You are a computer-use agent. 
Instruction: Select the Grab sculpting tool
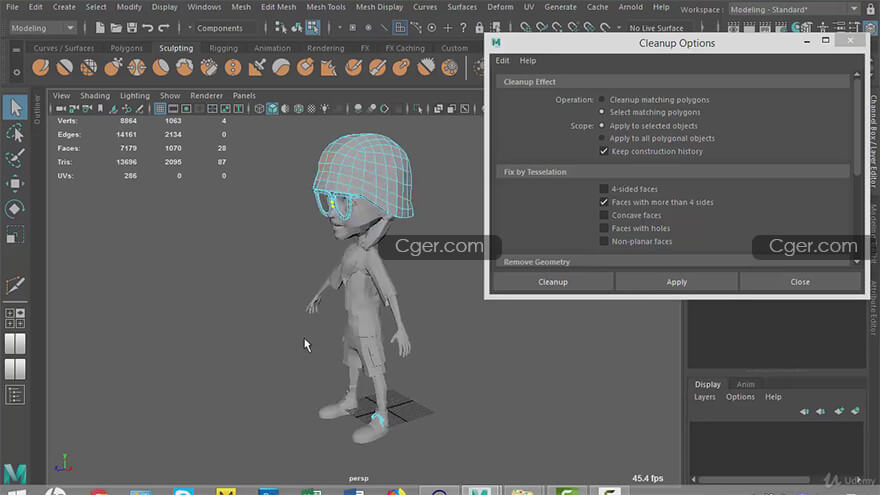(113, 67)
